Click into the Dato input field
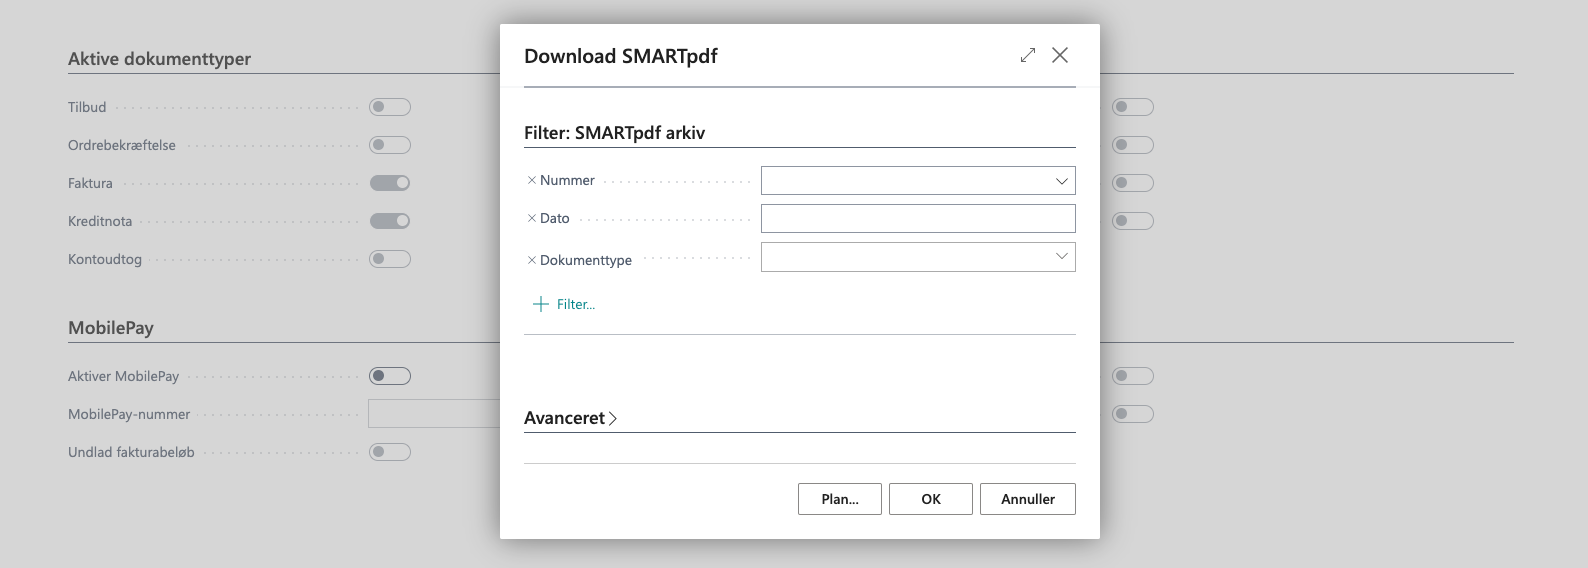1588x568 pixels. pyautogui.click(x=918, y=219)
